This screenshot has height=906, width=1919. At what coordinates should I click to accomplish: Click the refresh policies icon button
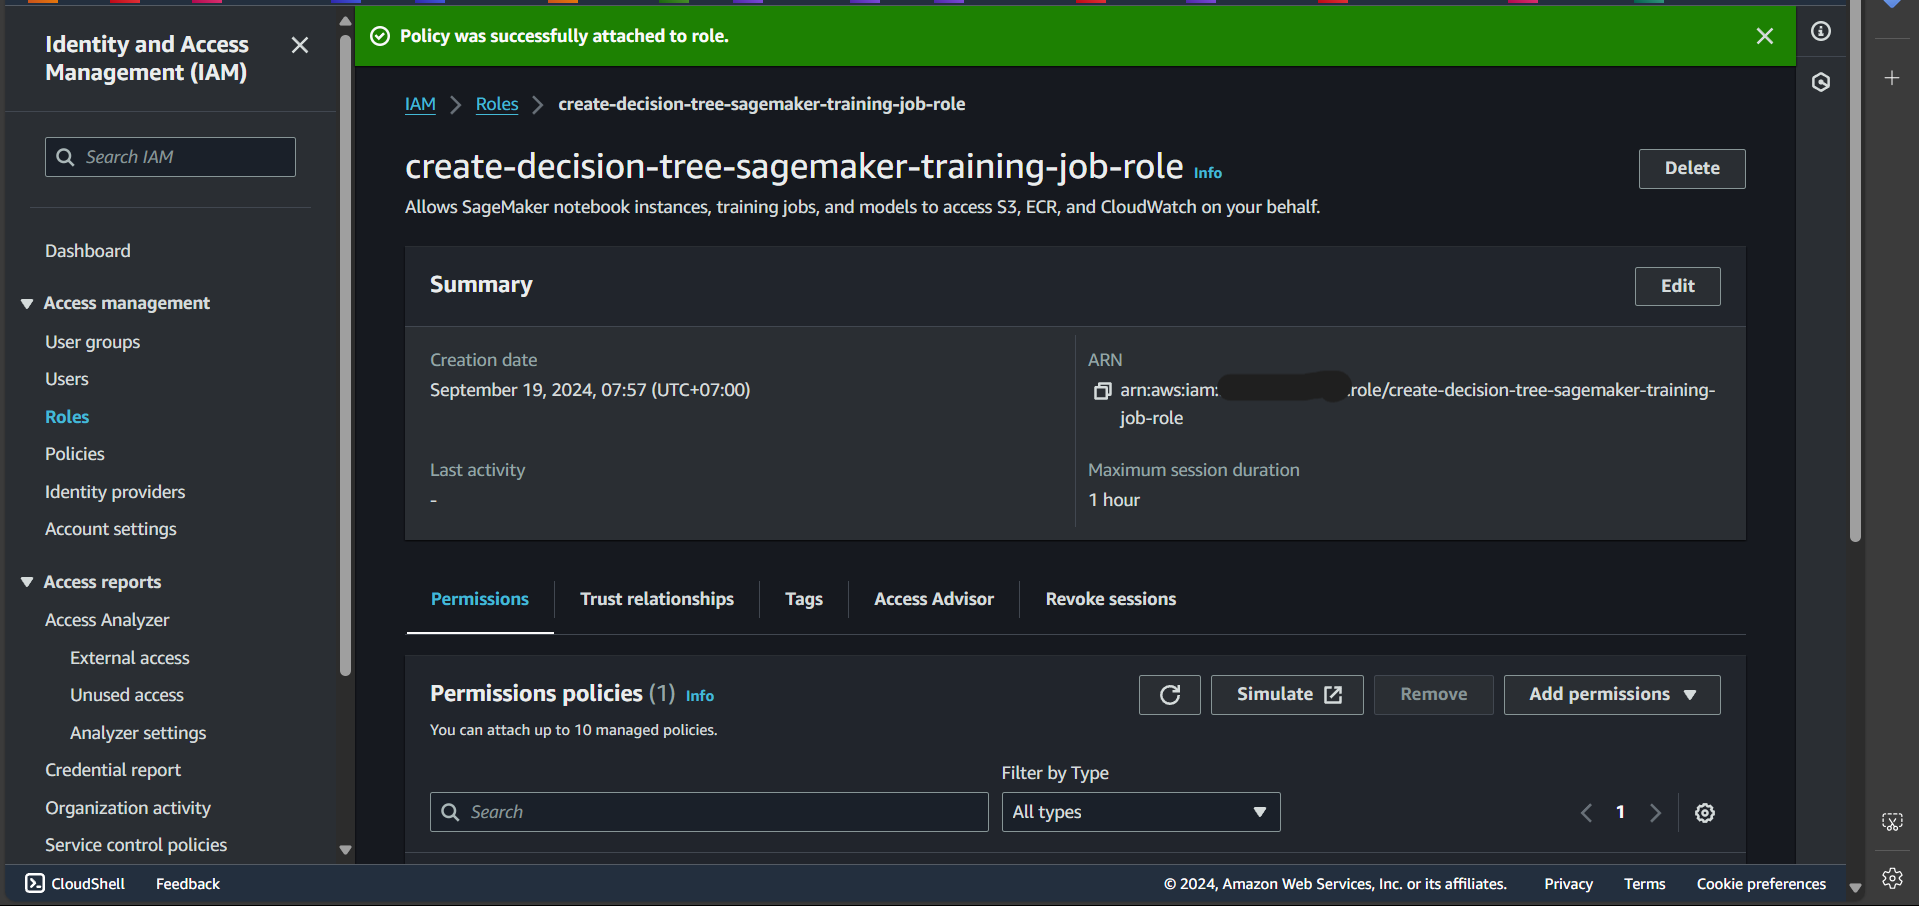[x=1169, y=695]
